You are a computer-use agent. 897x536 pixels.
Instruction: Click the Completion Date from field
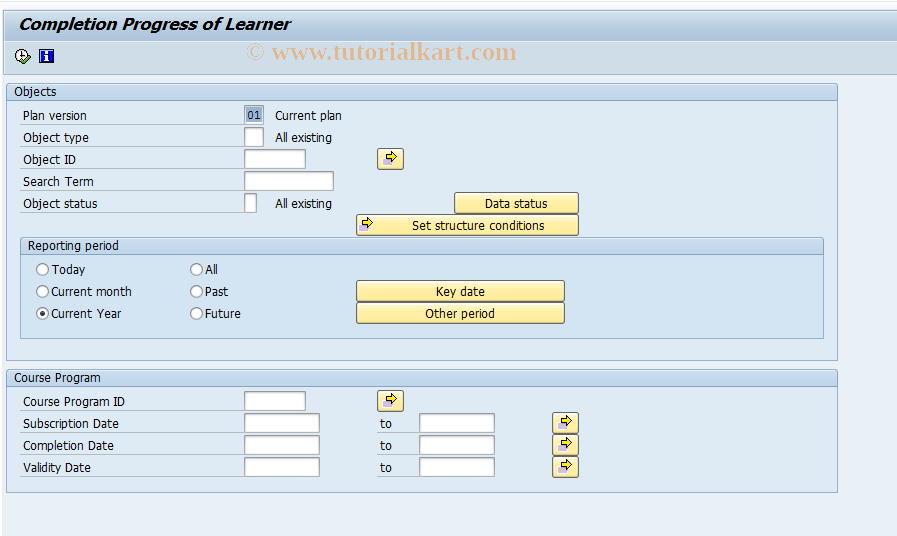pyautogui.click(x=281, y=445)
